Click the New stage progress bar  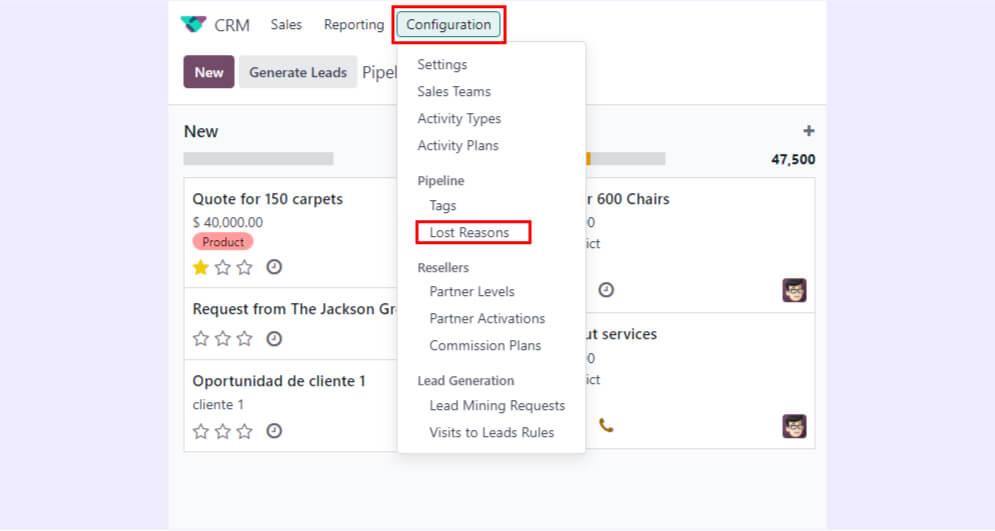(x=258, y=159)
